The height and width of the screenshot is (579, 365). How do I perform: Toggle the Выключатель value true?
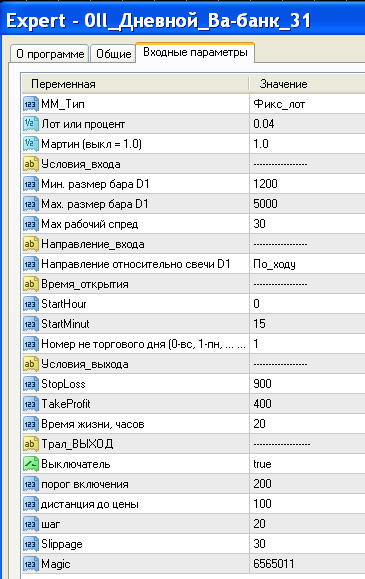(262, 464)
